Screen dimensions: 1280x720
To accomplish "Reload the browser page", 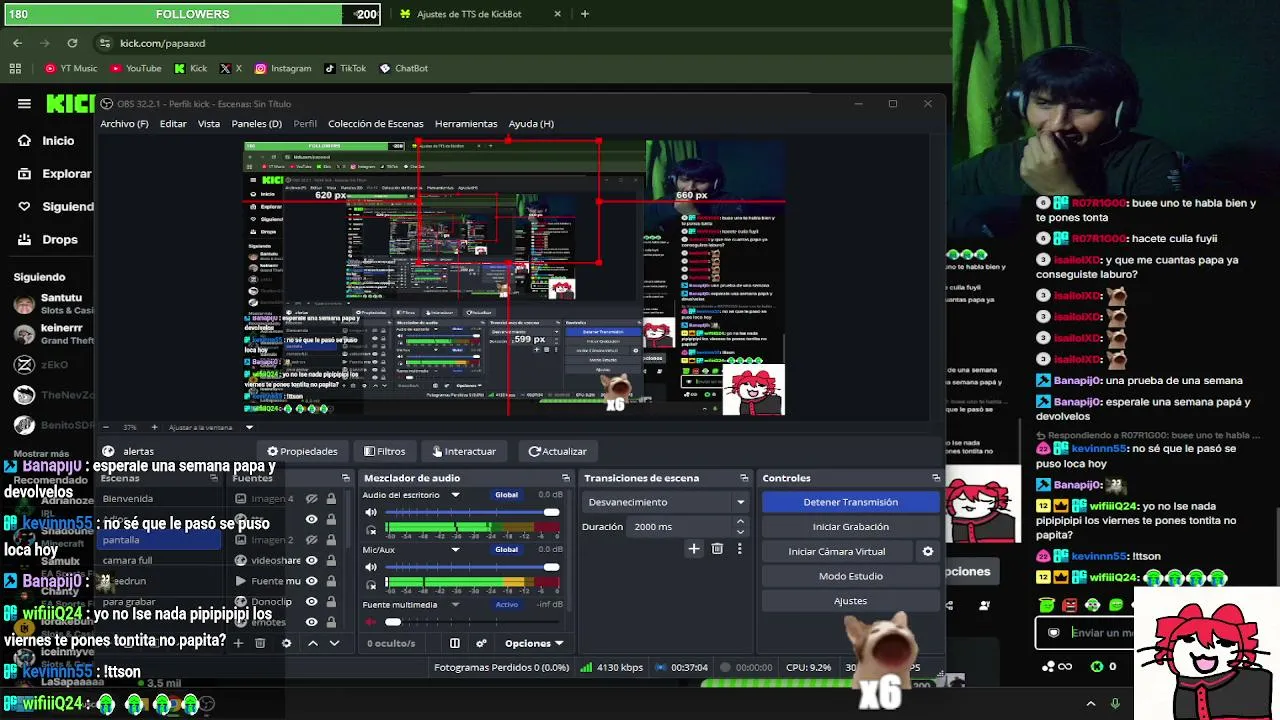I will coord(72,43).
